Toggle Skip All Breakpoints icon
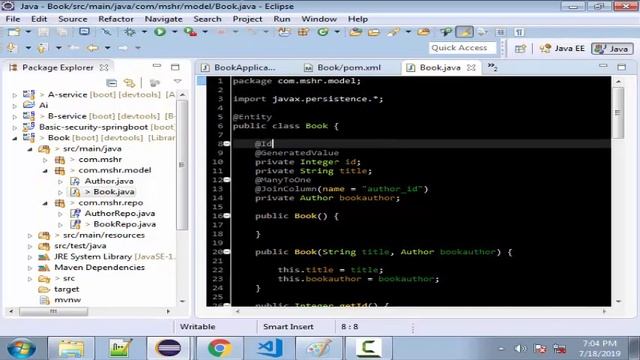Viewport: 640px width, 360px height. (106, 32)
